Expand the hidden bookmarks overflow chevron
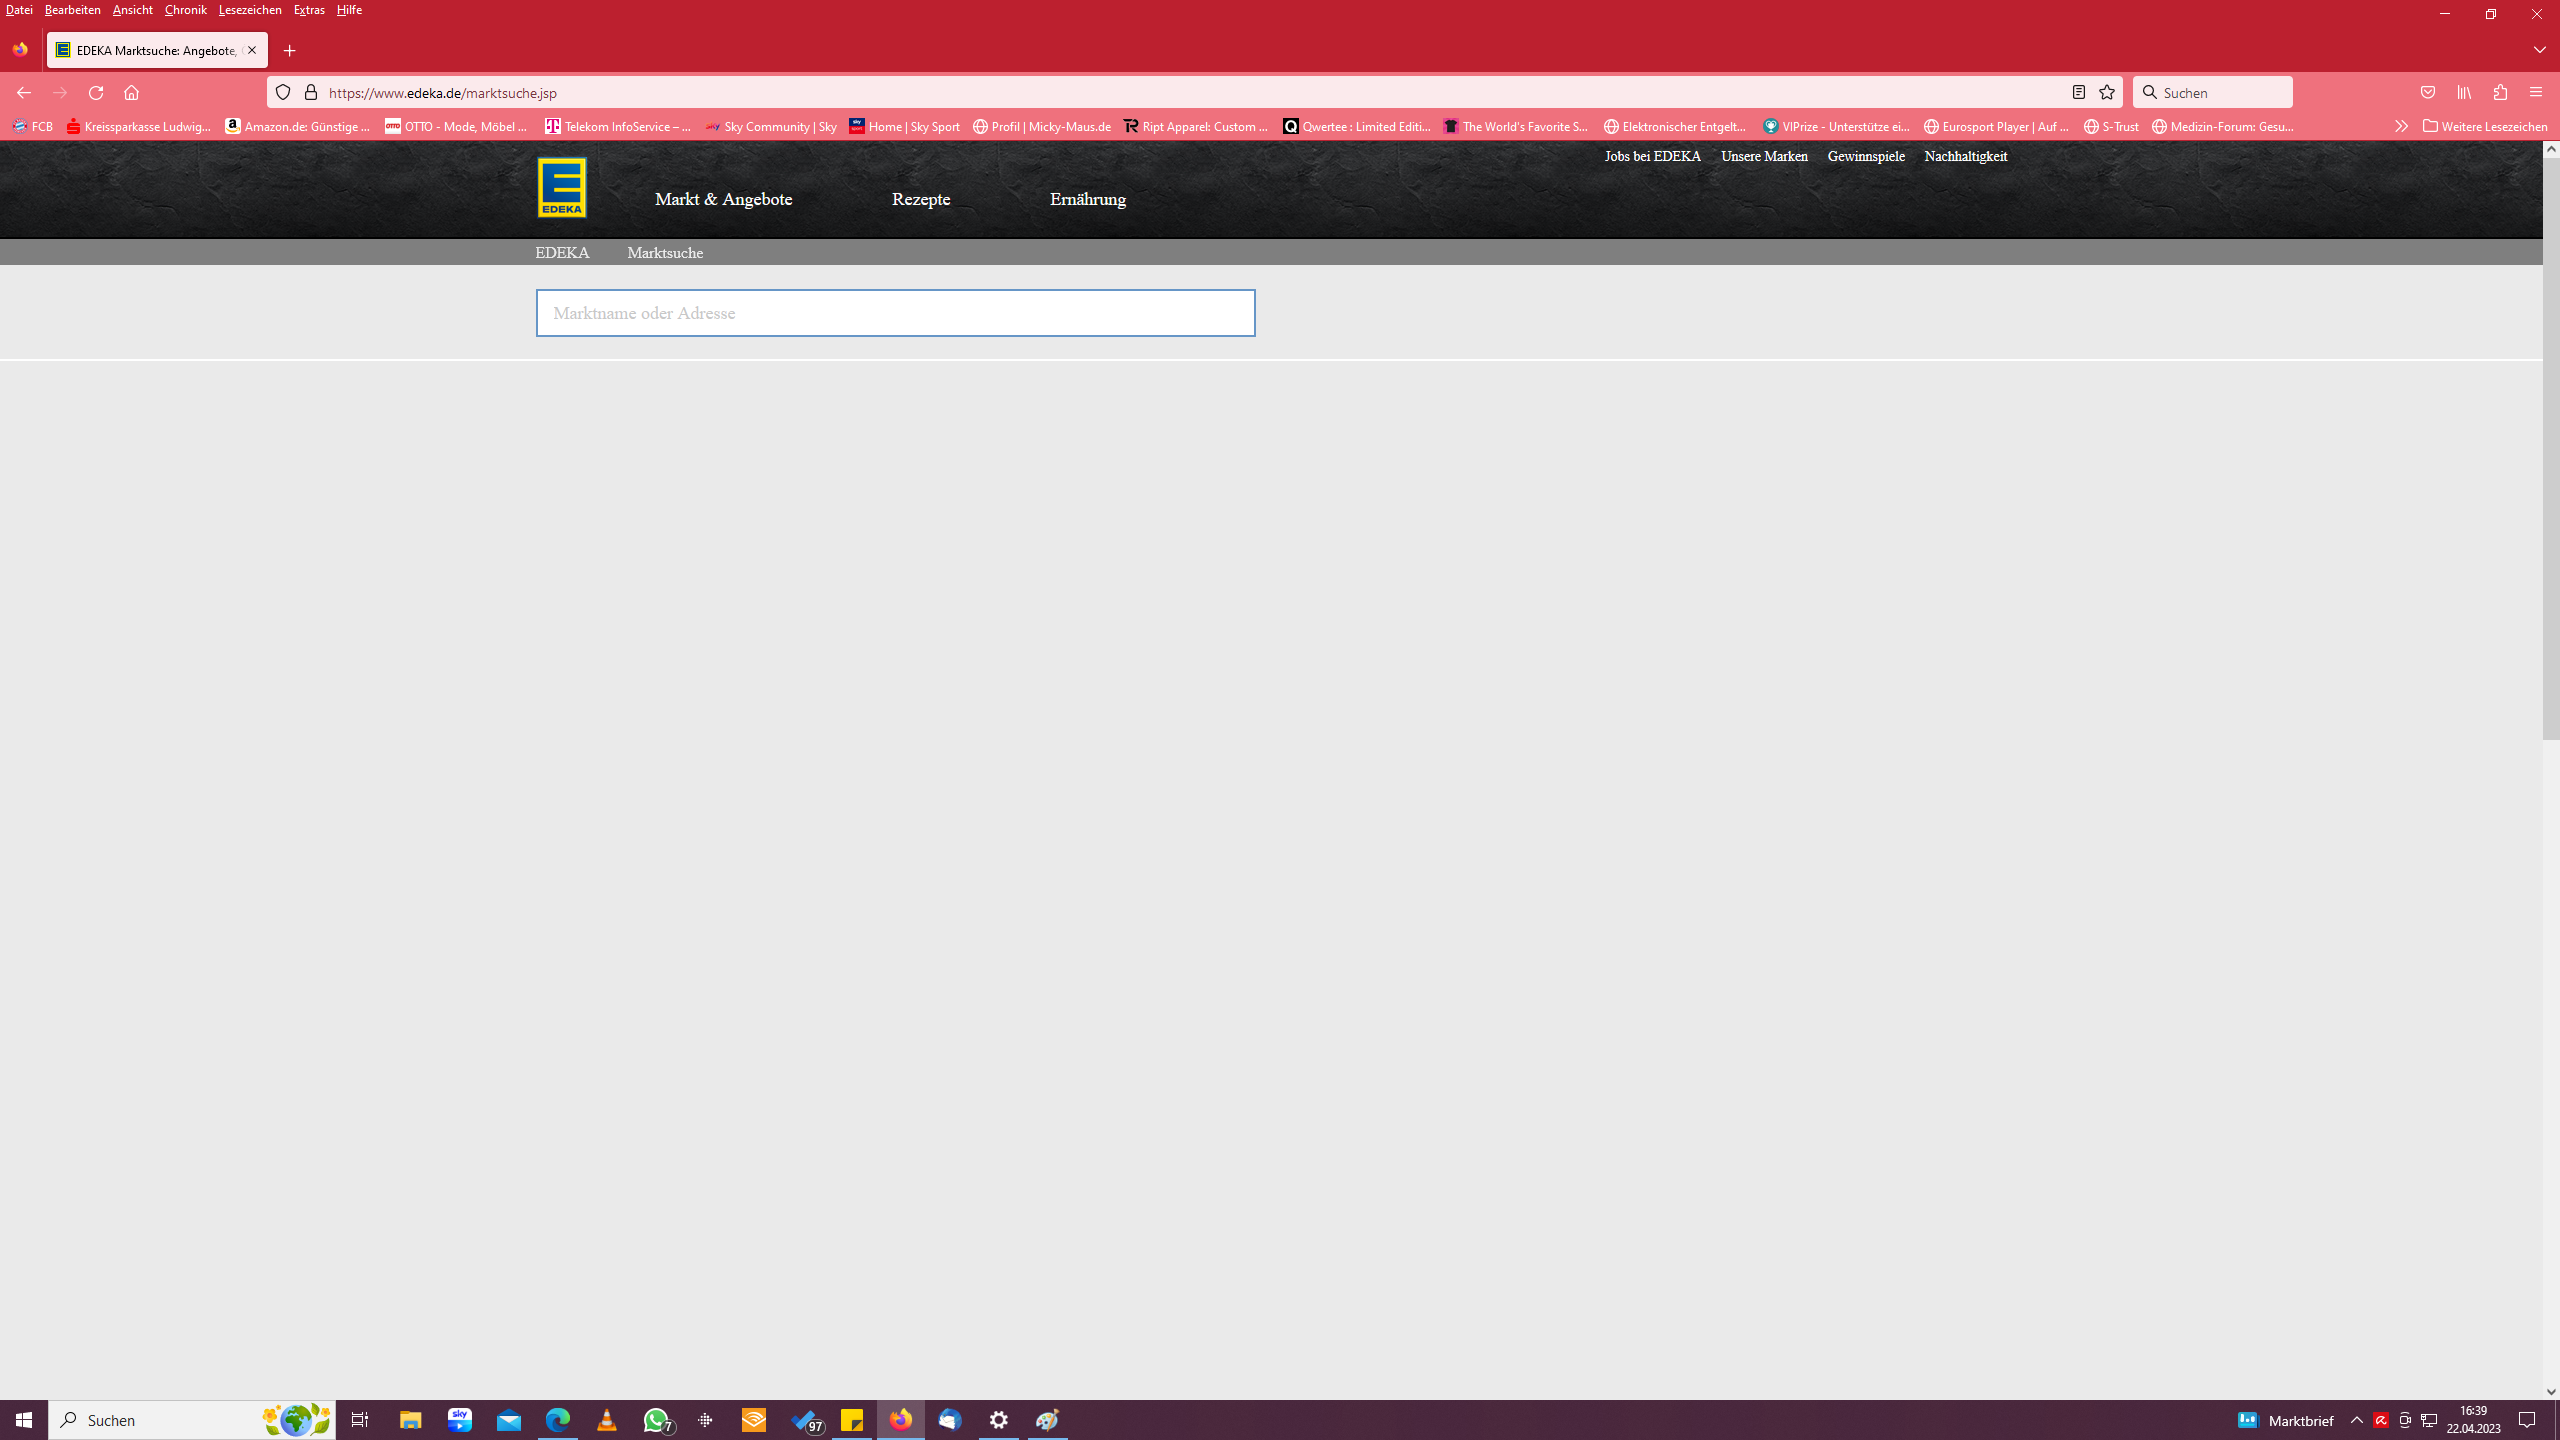The height and width of the screenshot is (1440, 2560). (x=2401, y=126)
